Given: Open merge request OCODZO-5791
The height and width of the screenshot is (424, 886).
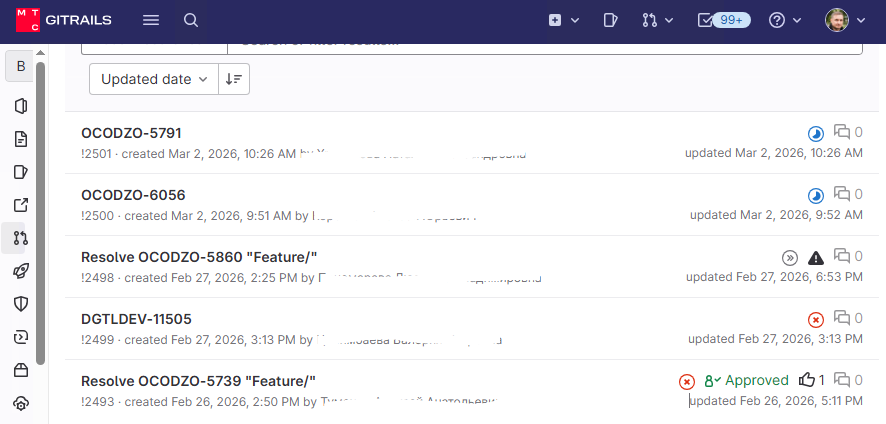Looking at the screenshot, I should coord(131,133).
